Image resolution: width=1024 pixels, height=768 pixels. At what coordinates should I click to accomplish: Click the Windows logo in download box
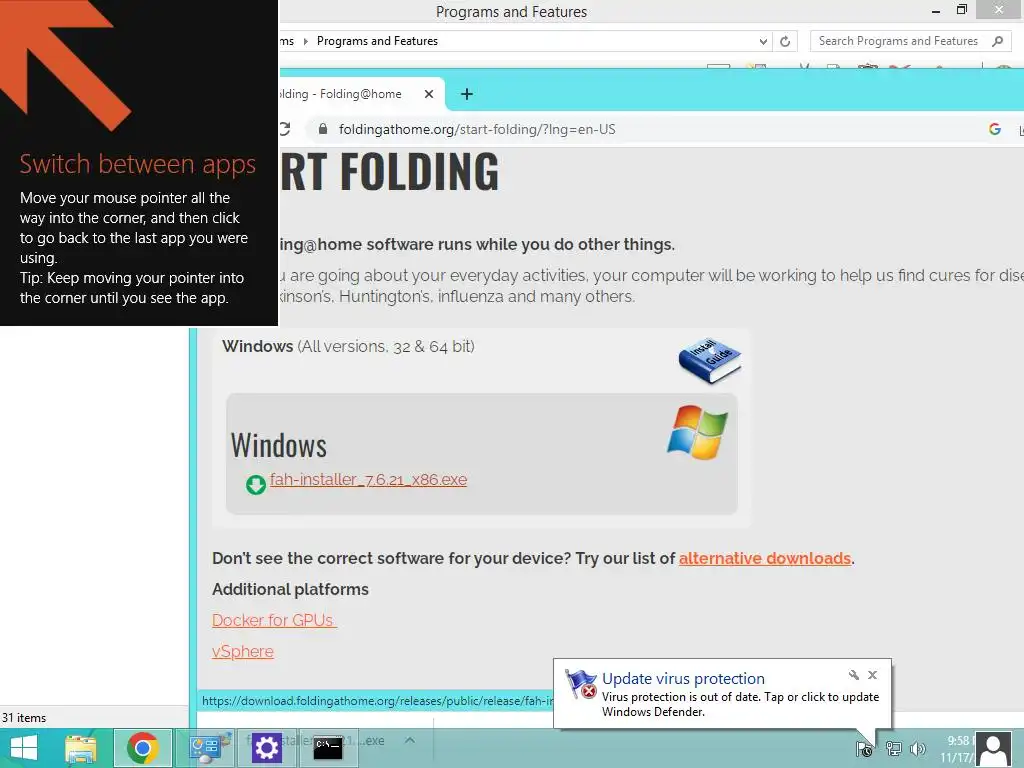[697, 432]
